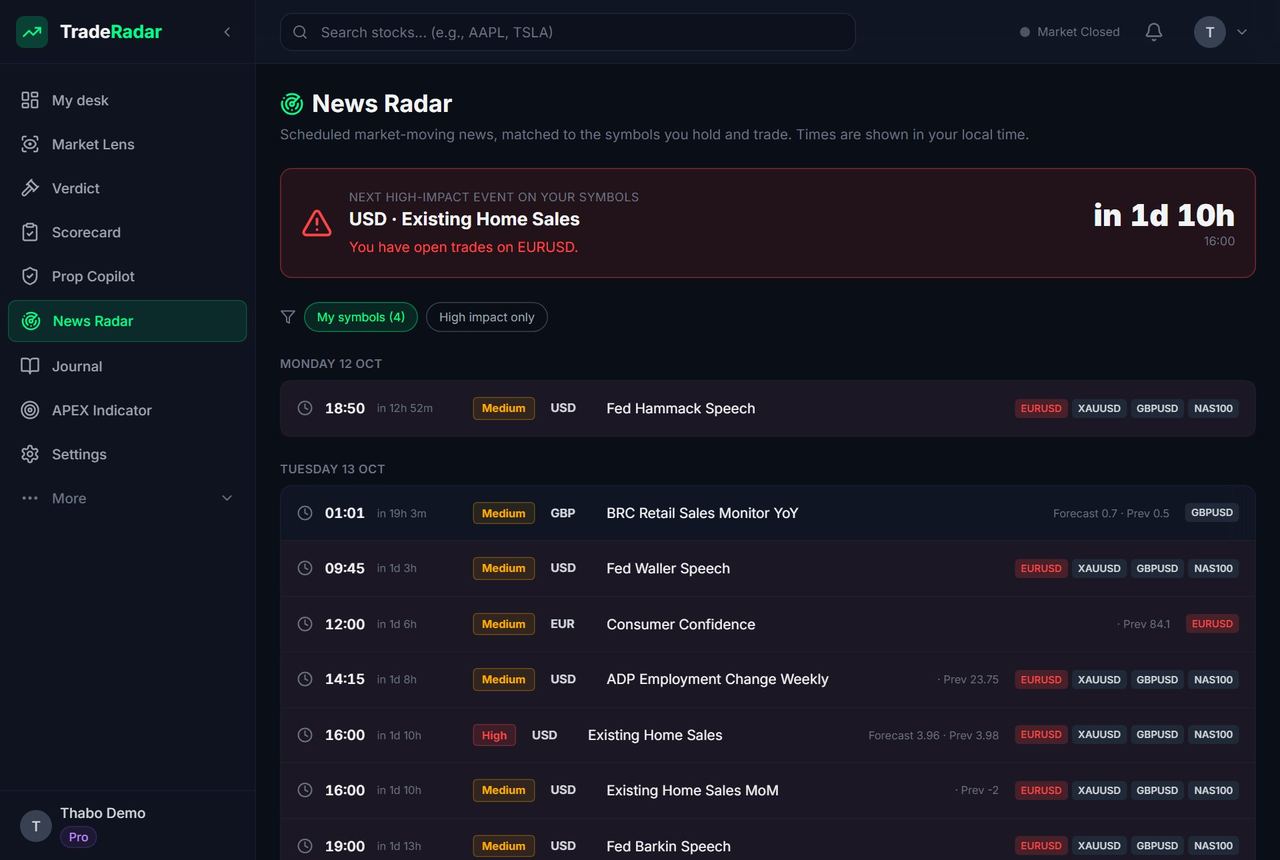Open the account dropdown chevron

tap(1242, 32)
